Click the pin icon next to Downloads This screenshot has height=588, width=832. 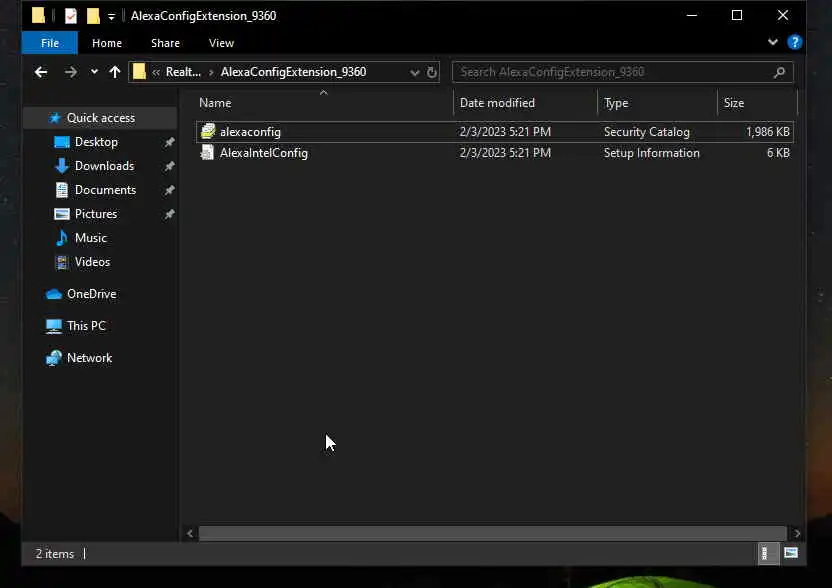tap(169, 166)
